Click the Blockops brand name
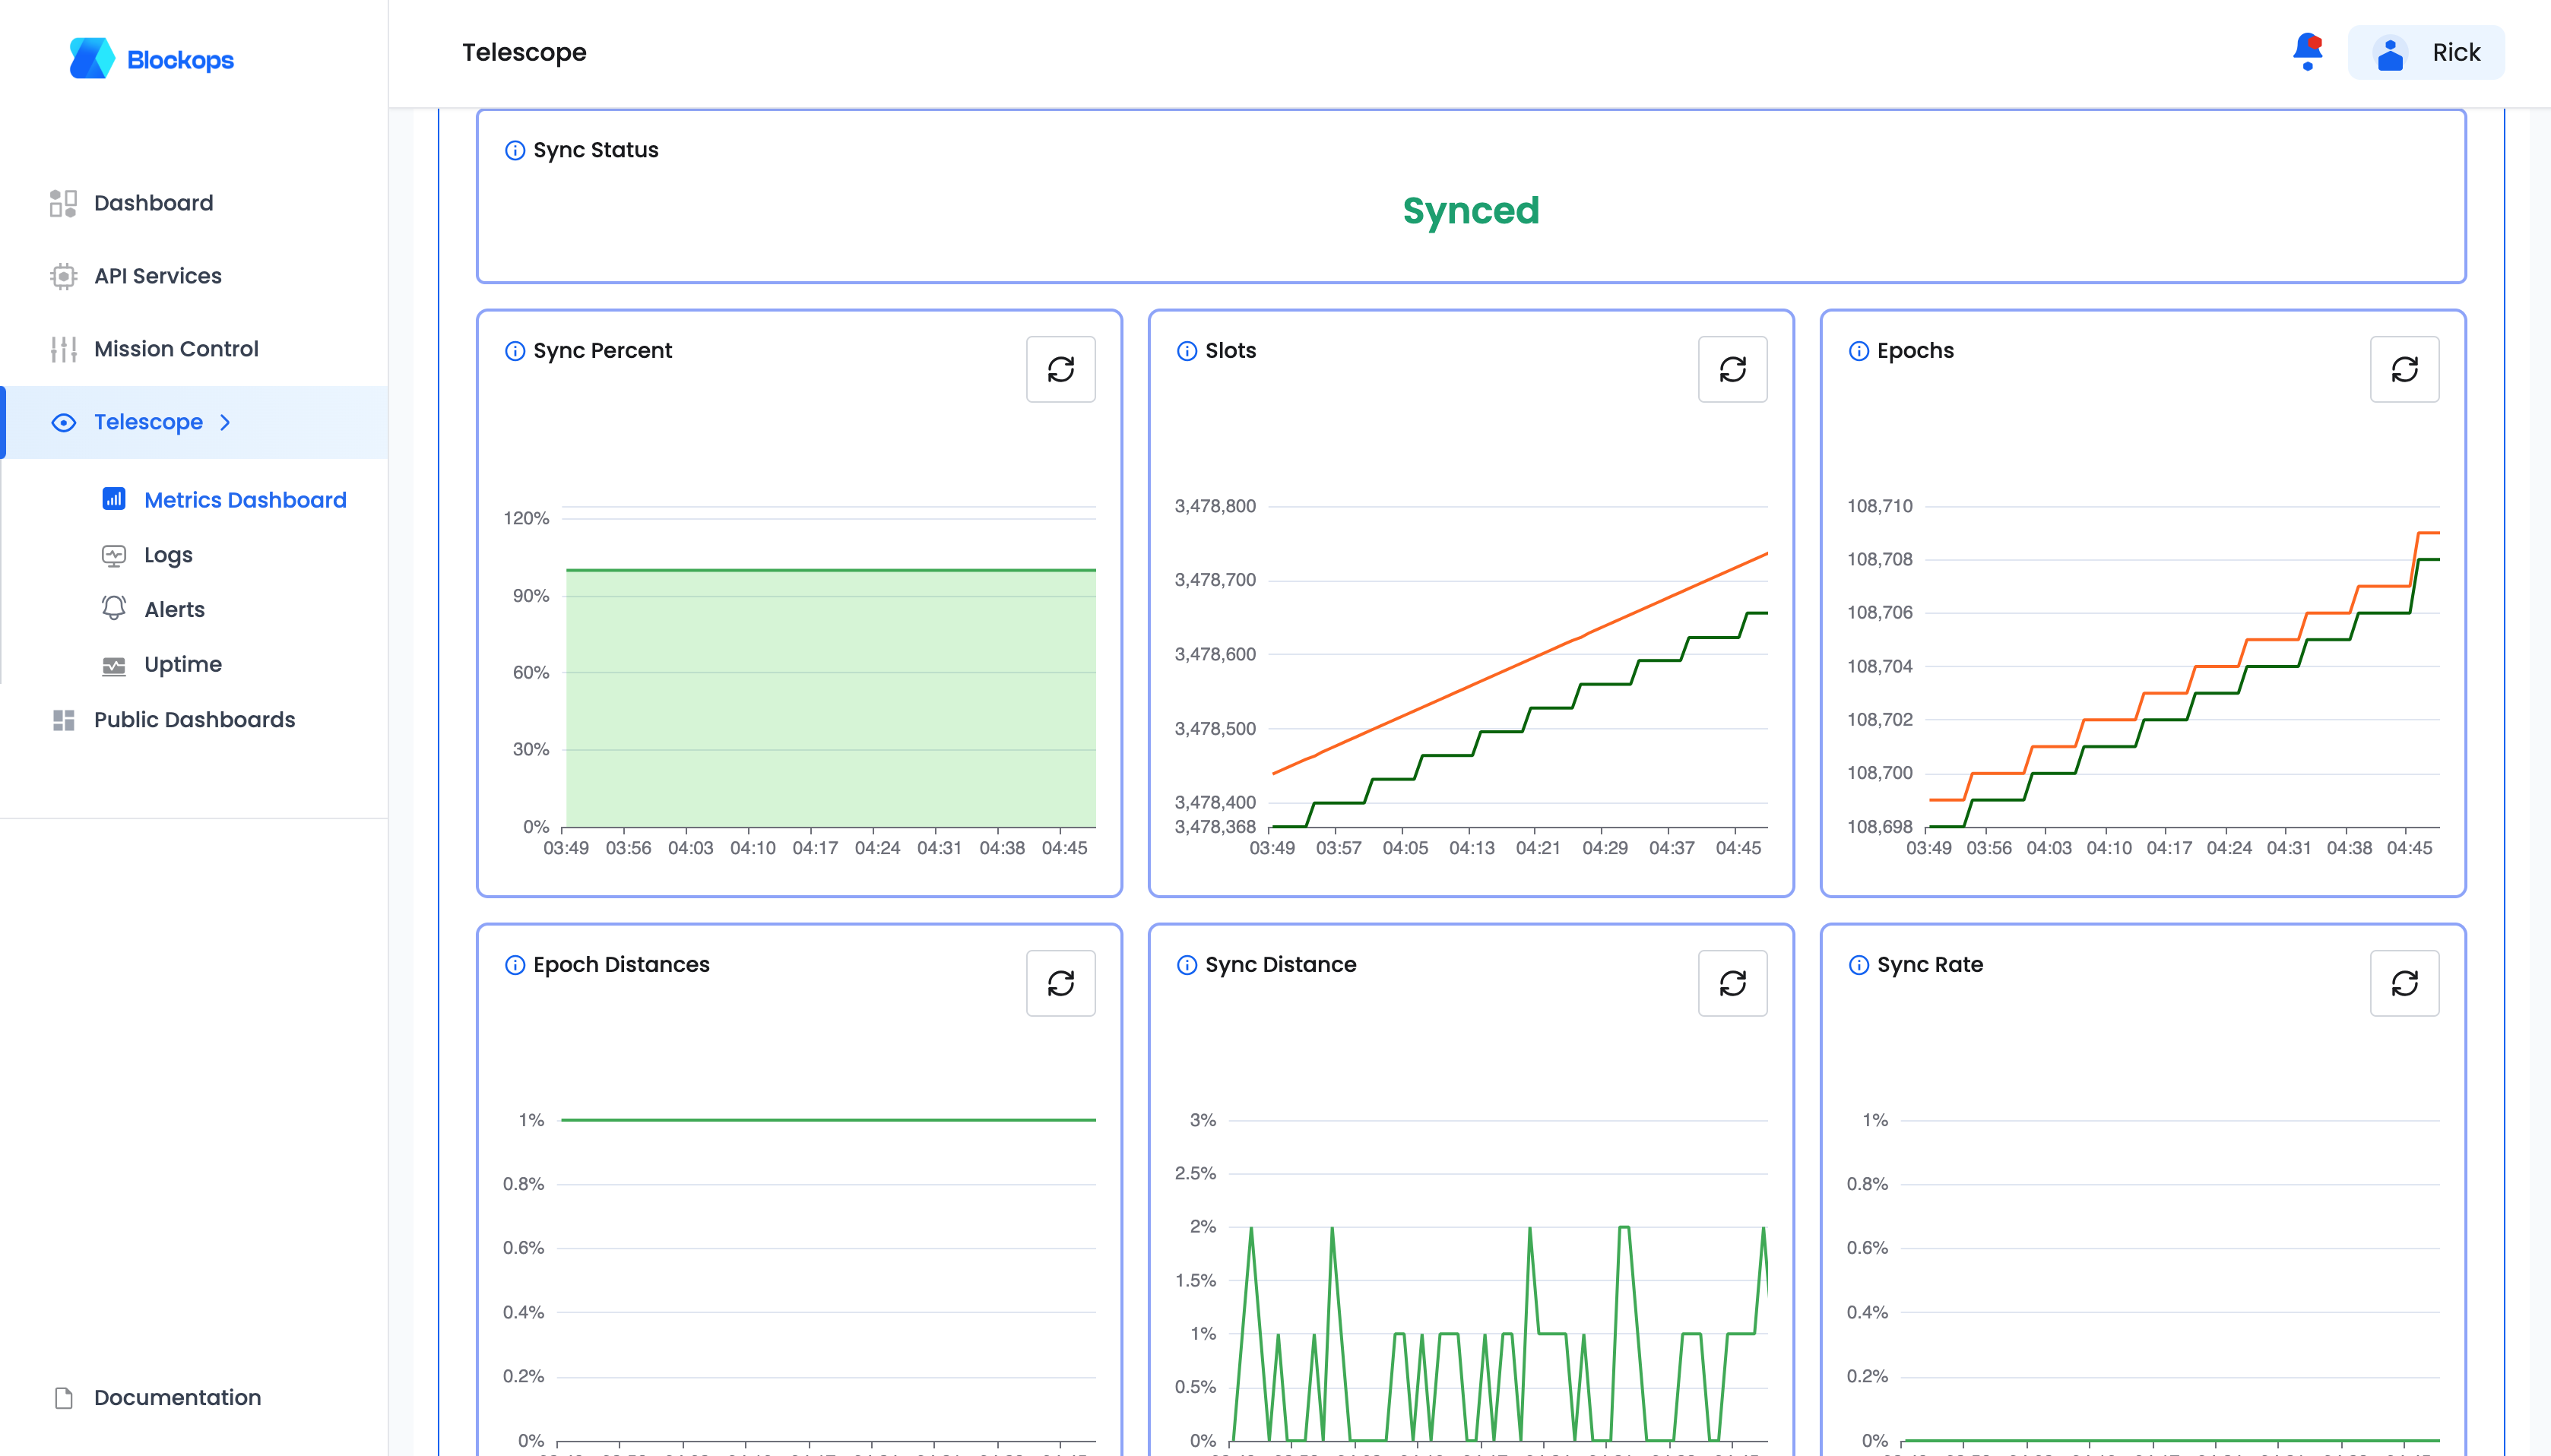Image resolution: width=2551 pixels, height=1456 pixels. (180, 60)
